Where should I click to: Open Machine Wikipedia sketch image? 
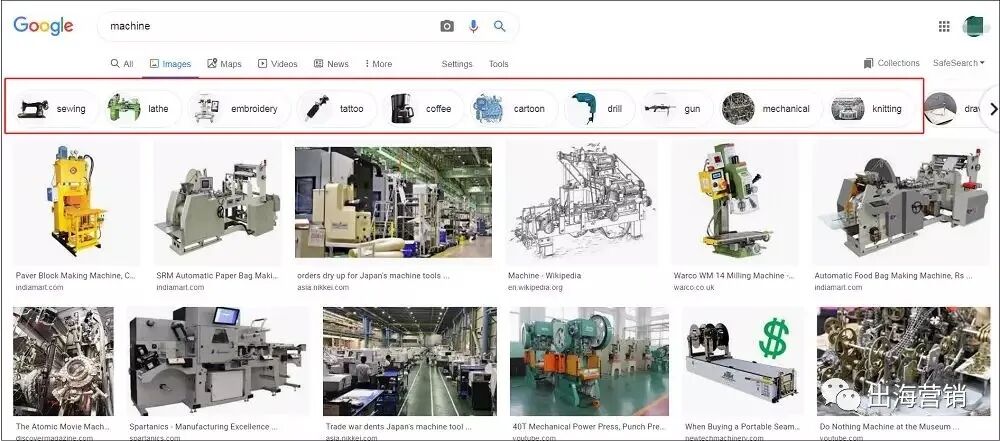[x=581, y=202]
